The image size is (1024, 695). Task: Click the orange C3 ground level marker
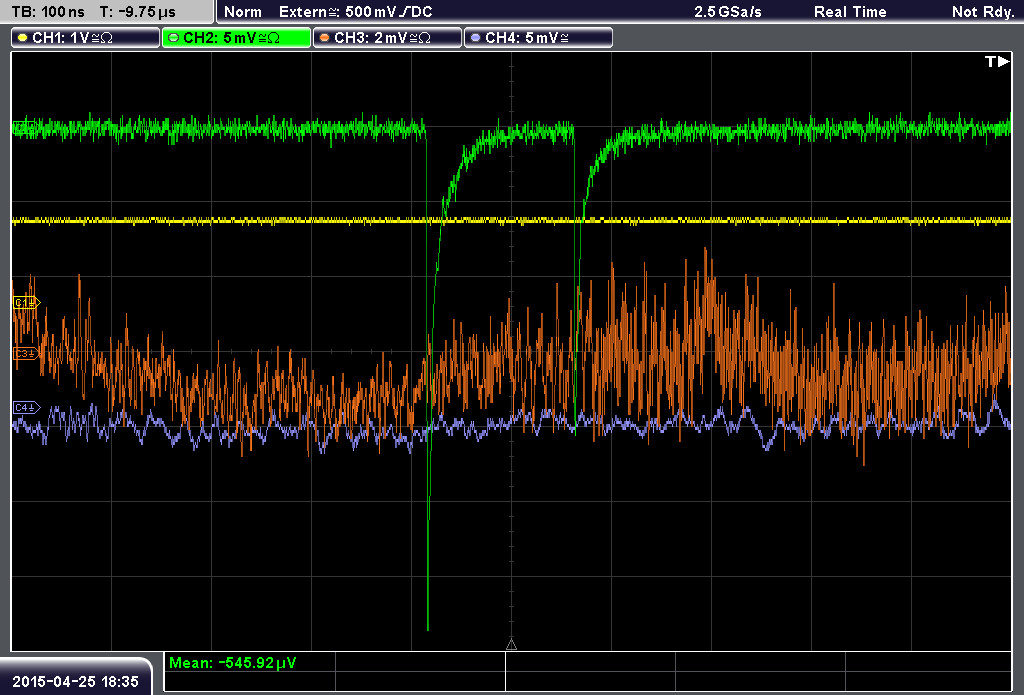click(27, 353)
